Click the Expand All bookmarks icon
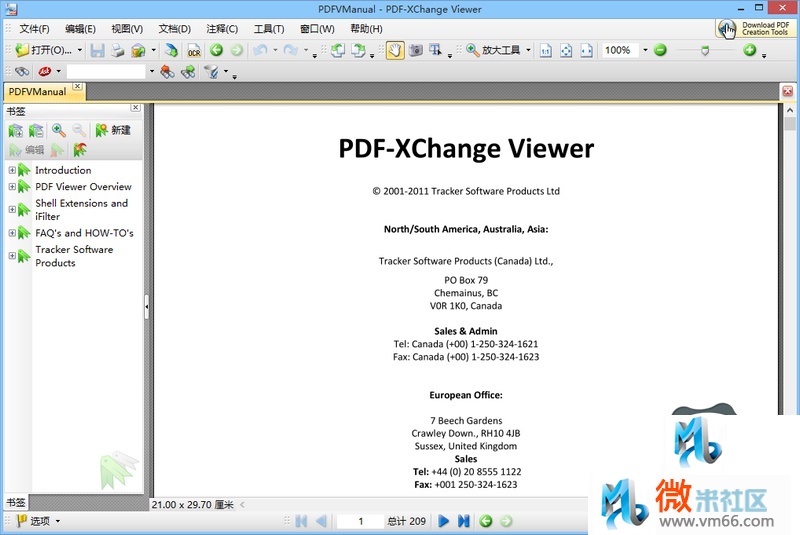The width and height of the screenshot is (800, 535). pyautogui.click(x=16, y=131)
